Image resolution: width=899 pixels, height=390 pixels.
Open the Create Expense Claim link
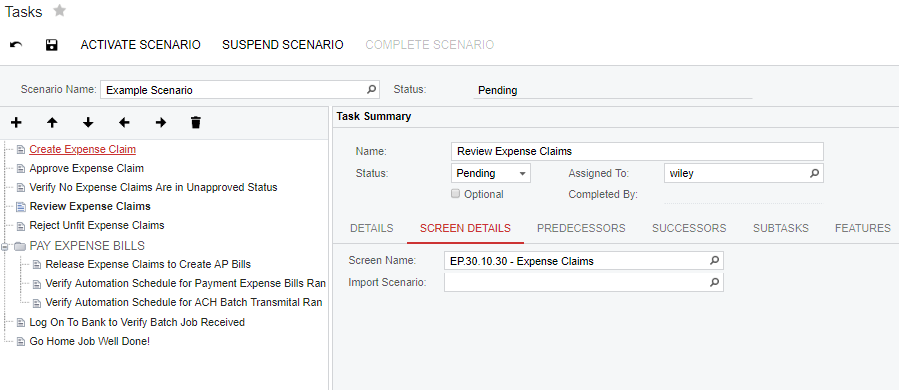click(x=83, y=149)
